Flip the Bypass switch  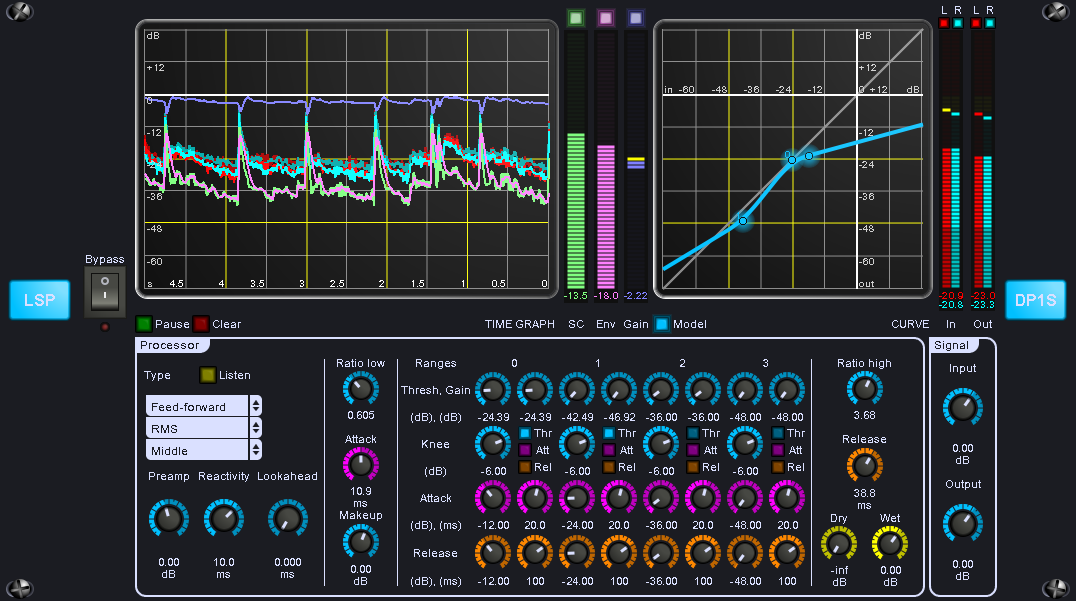pos(105,293)
